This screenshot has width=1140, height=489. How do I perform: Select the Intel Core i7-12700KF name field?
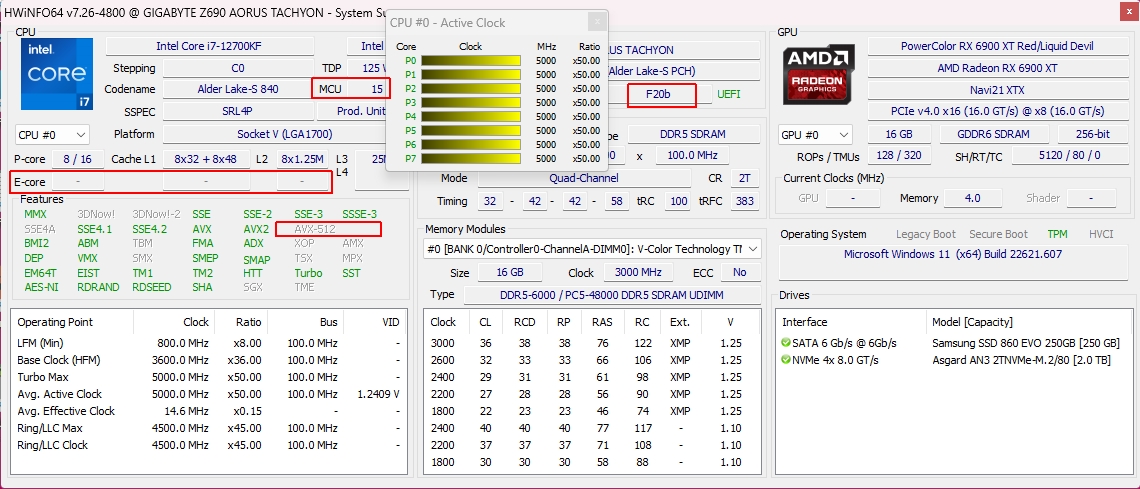209,46
